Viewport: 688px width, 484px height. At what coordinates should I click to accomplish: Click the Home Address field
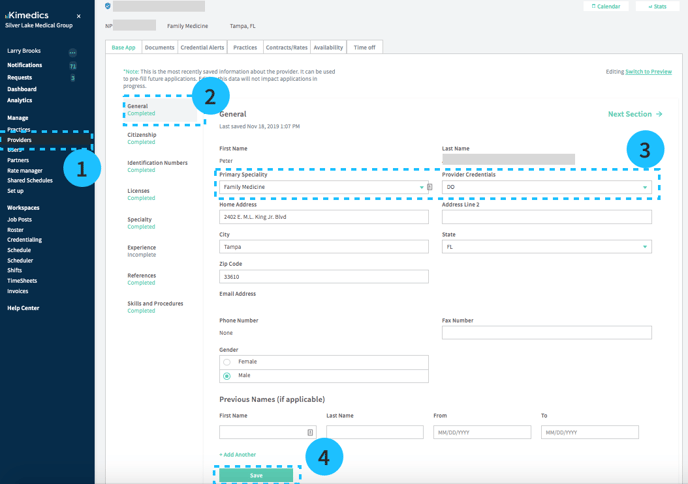click(x=324, y=217)
